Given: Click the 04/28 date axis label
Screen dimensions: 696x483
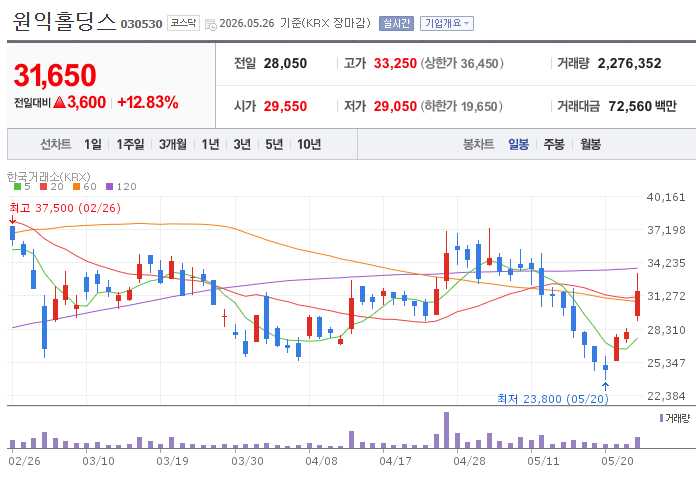Looking at the screenshot, I should (469, 461).
